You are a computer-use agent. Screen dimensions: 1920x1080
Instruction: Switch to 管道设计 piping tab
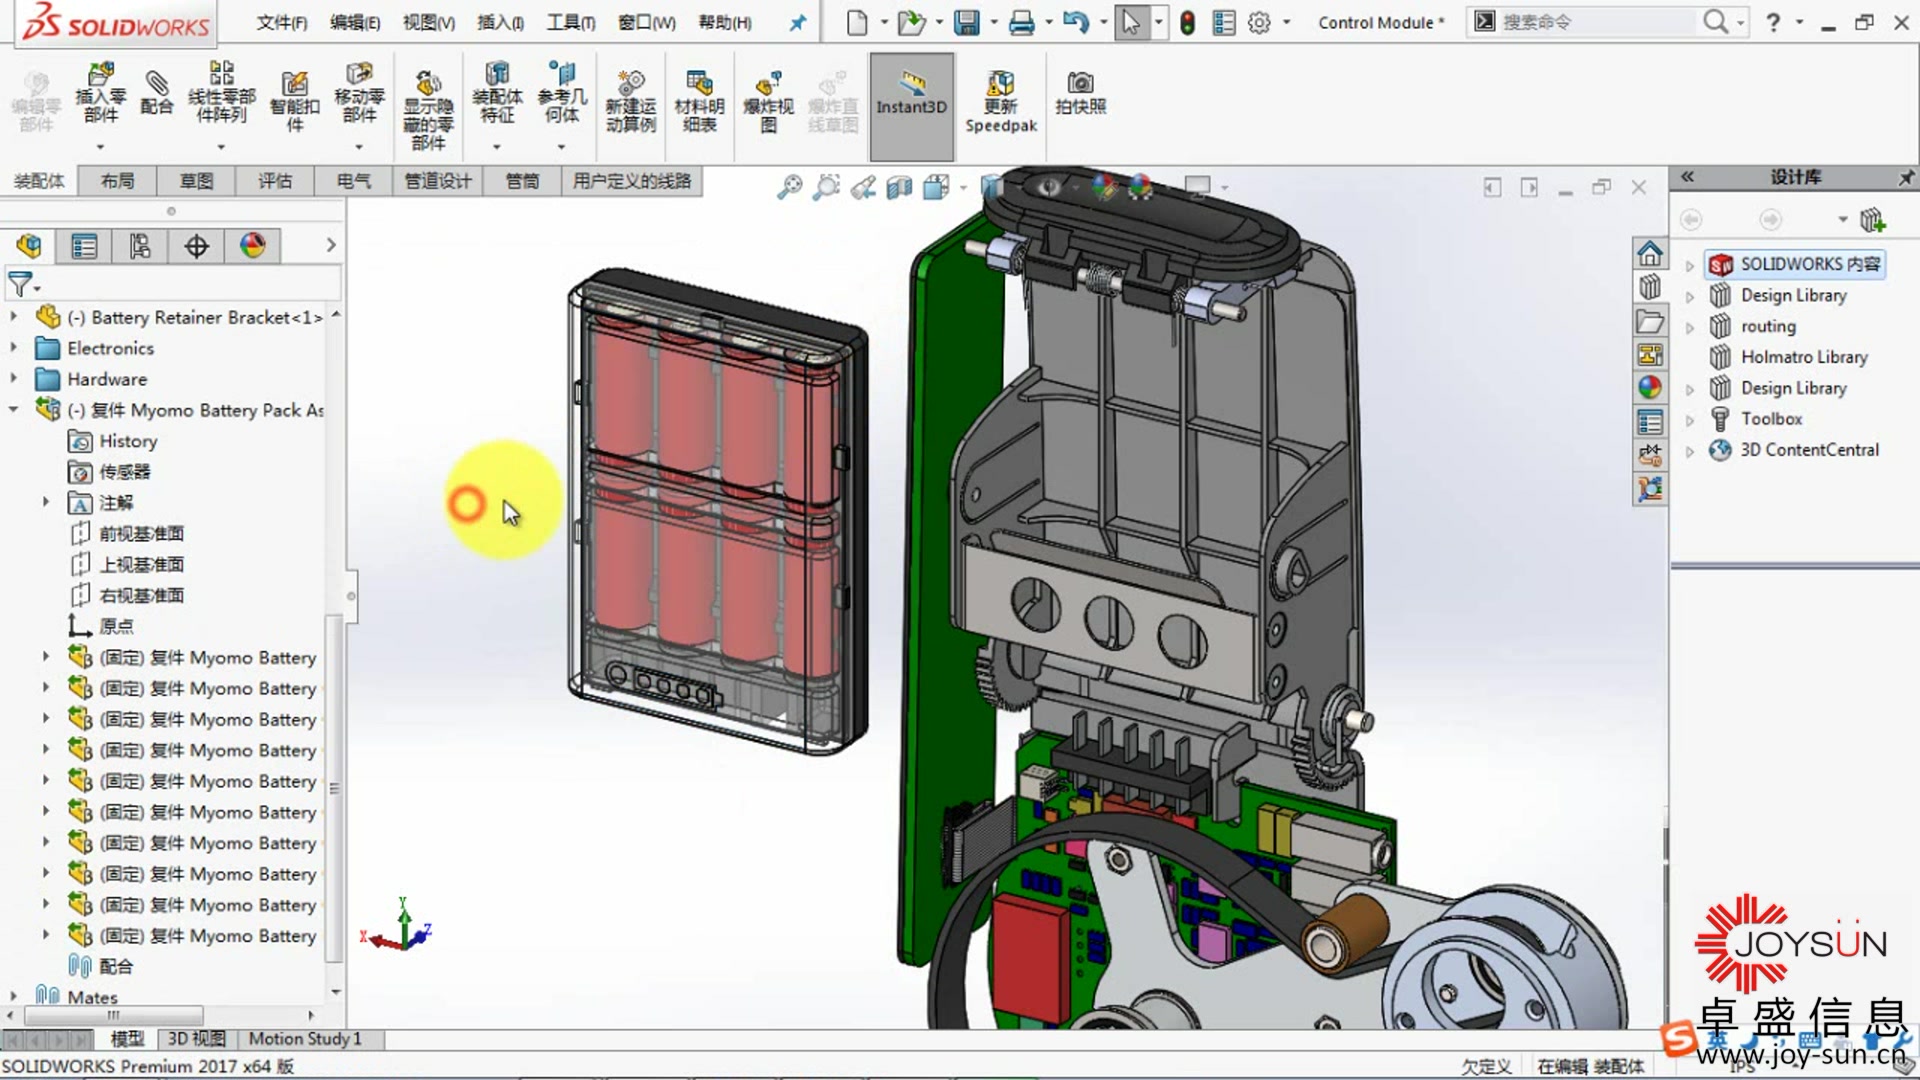point(437,181)
